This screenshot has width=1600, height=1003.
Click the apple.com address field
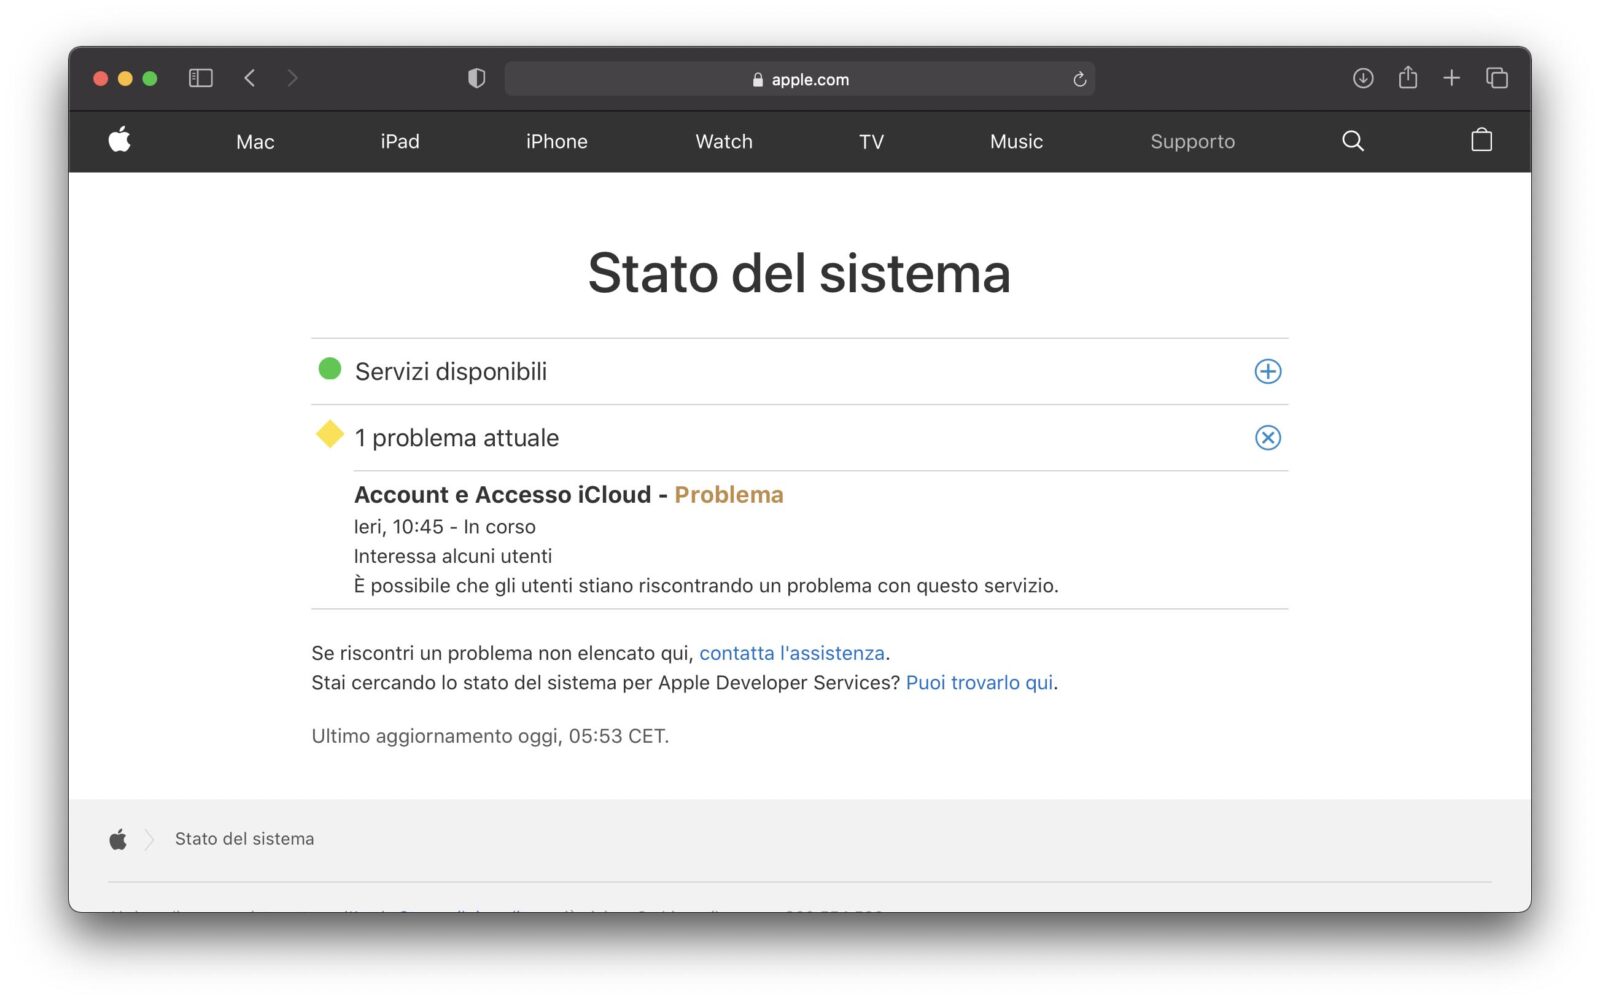pos(800,79)
